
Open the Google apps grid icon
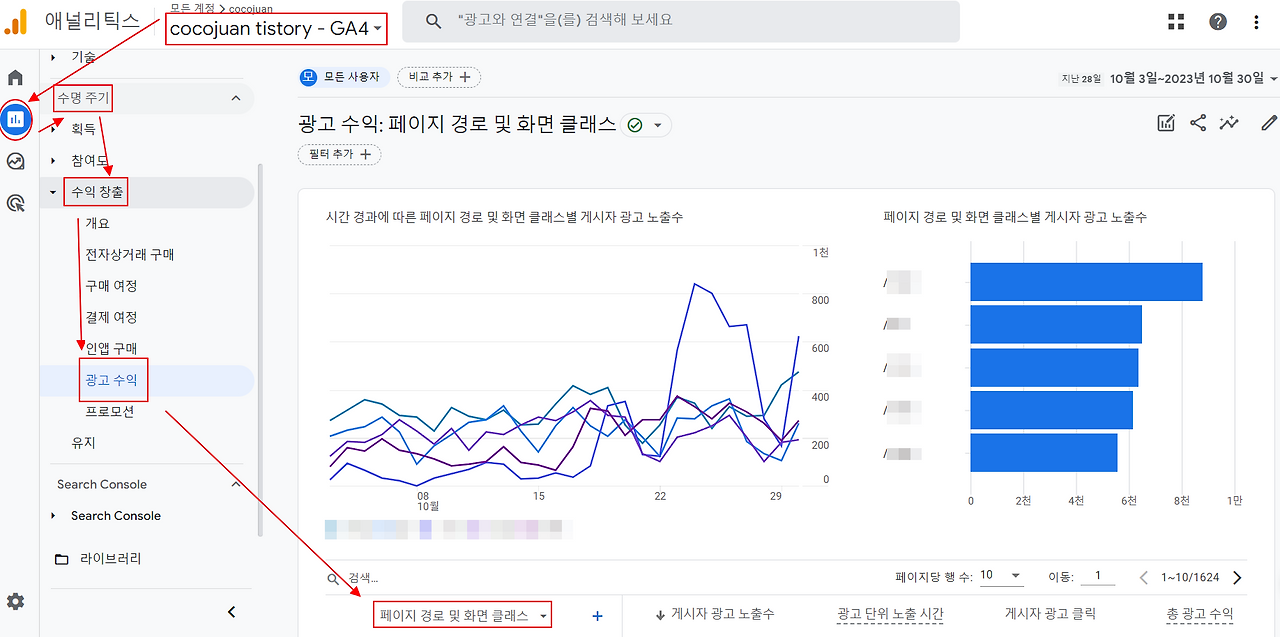click(1176, 21)
